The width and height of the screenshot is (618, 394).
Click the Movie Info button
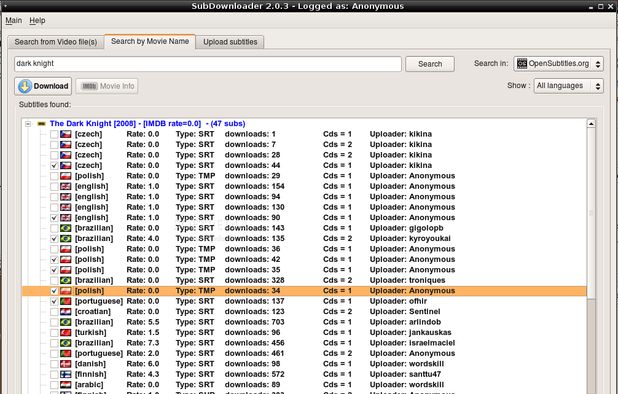[x=107, y=86]
